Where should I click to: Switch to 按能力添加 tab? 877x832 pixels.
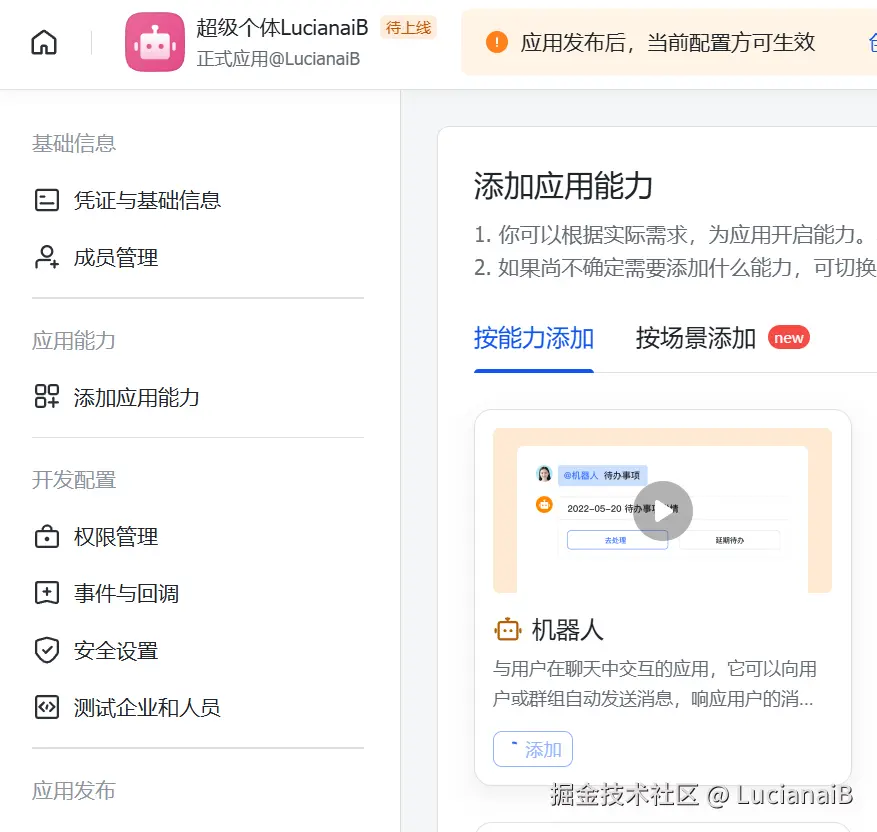tap(534, 338)
